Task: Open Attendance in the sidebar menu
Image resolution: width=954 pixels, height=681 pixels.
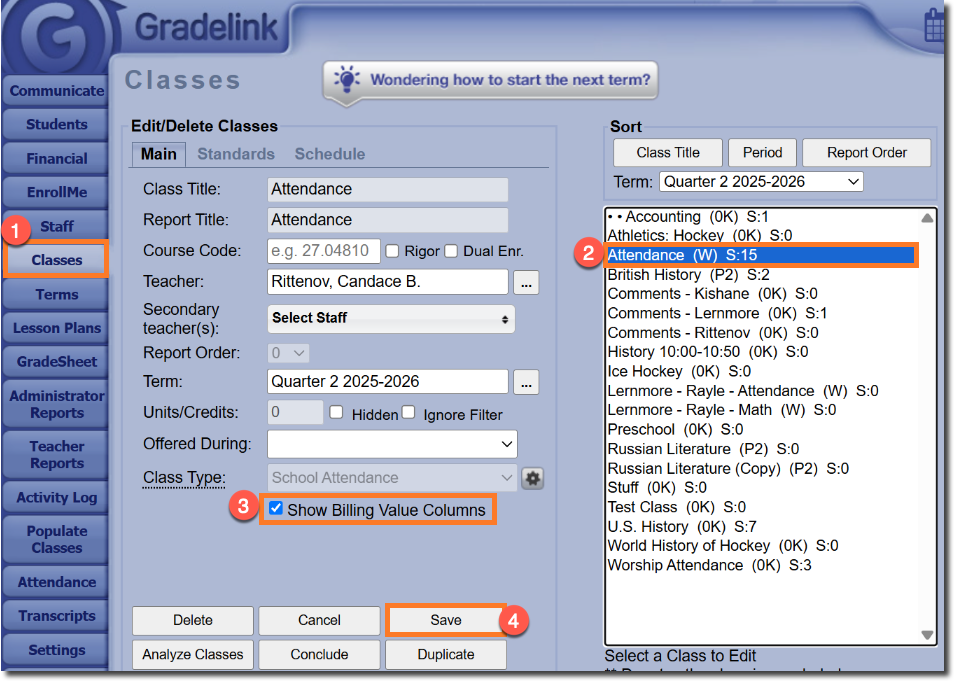Action: (x=57, y=582)
